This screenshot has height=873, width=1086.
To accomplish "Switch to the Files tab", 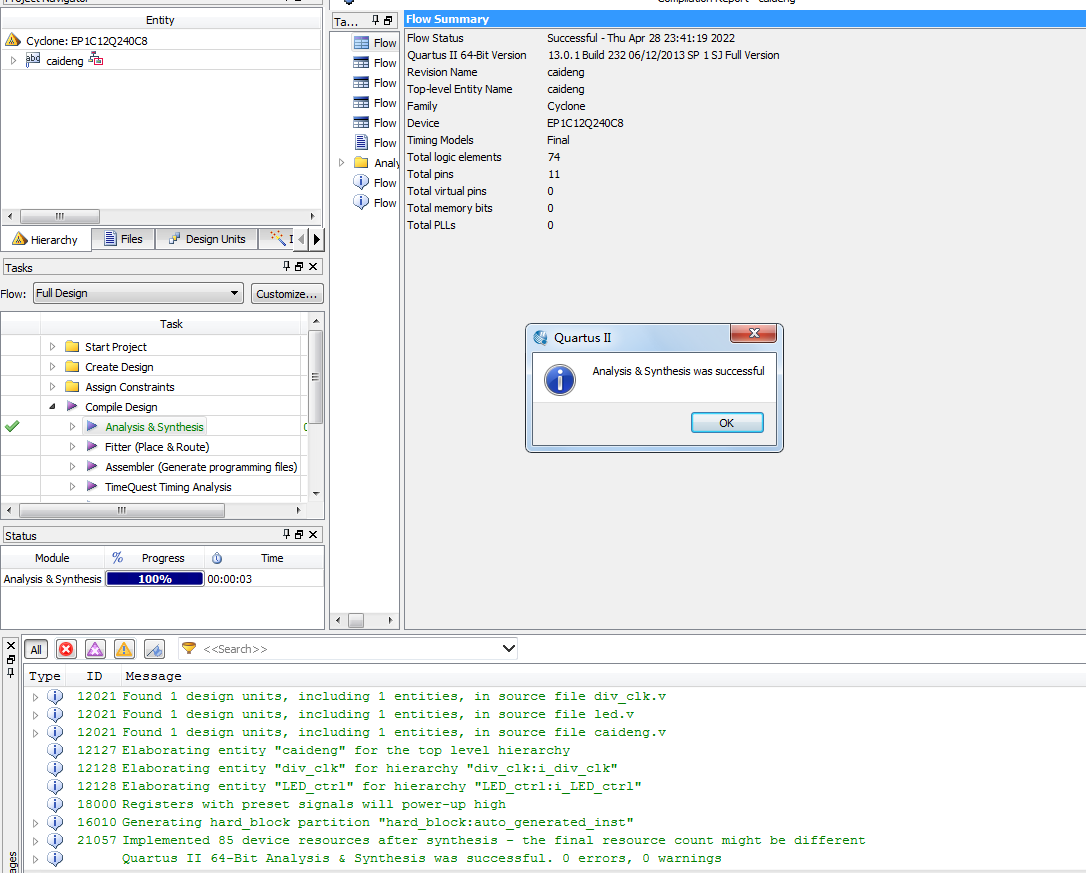I will tap(123, 239).
